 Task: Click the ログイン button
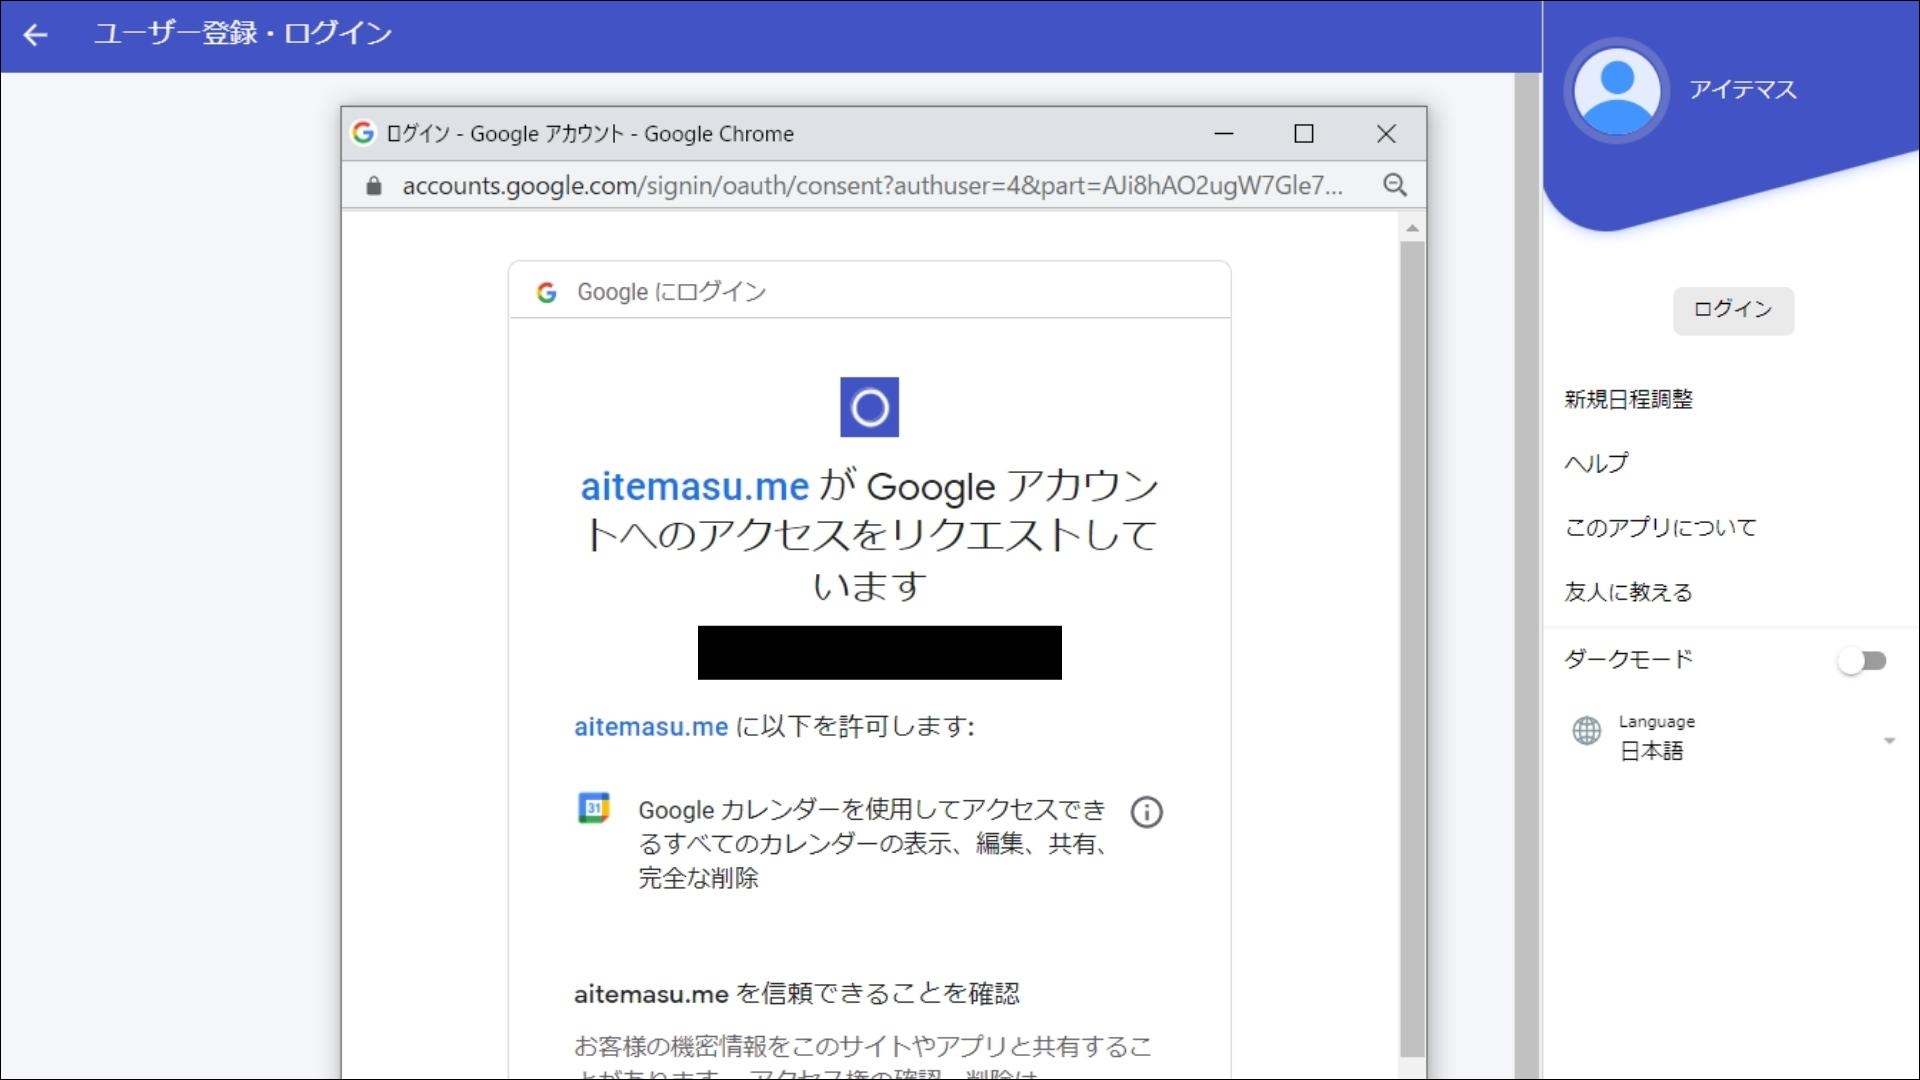click(x=1732, y=310)
